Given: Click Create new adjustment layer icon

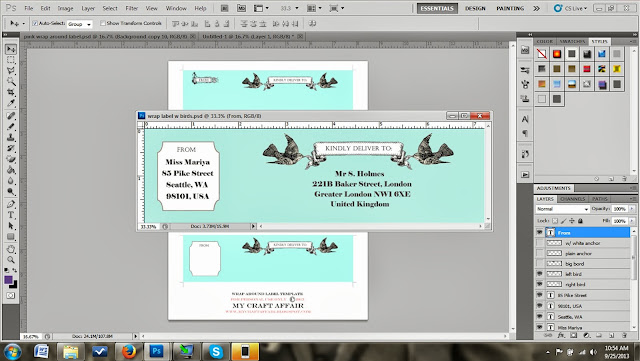Looking at the screenshot, I should (587, 335).
